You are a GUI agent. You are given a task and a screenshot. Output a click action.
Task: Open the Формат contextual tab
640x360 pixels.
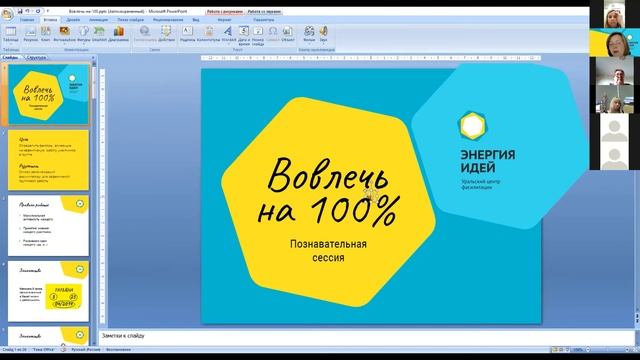click(x=224, y=20)
